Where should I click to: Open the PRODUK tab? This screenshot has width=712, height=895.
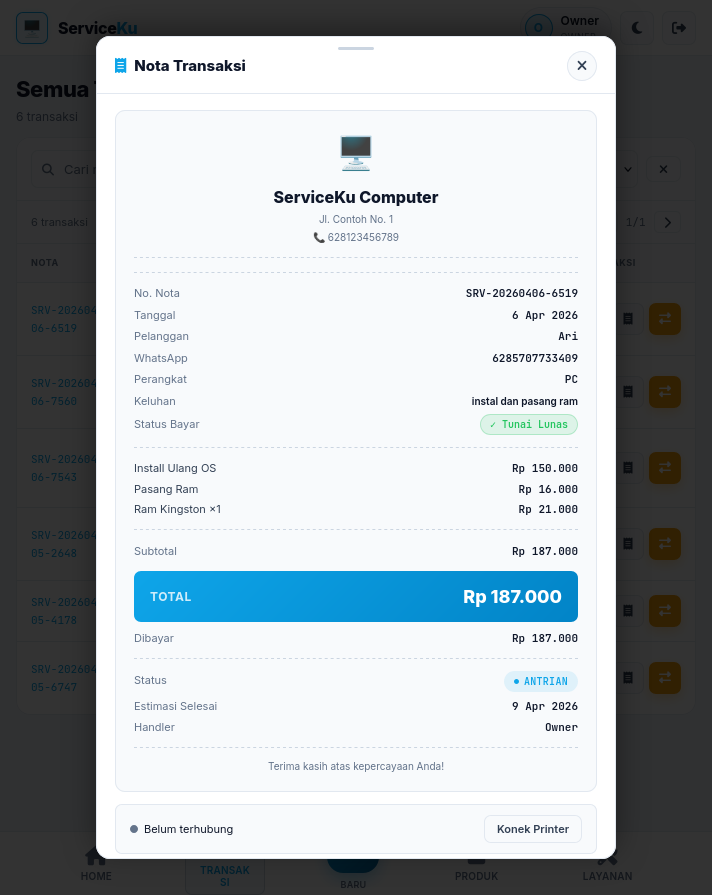coord(476,865)
